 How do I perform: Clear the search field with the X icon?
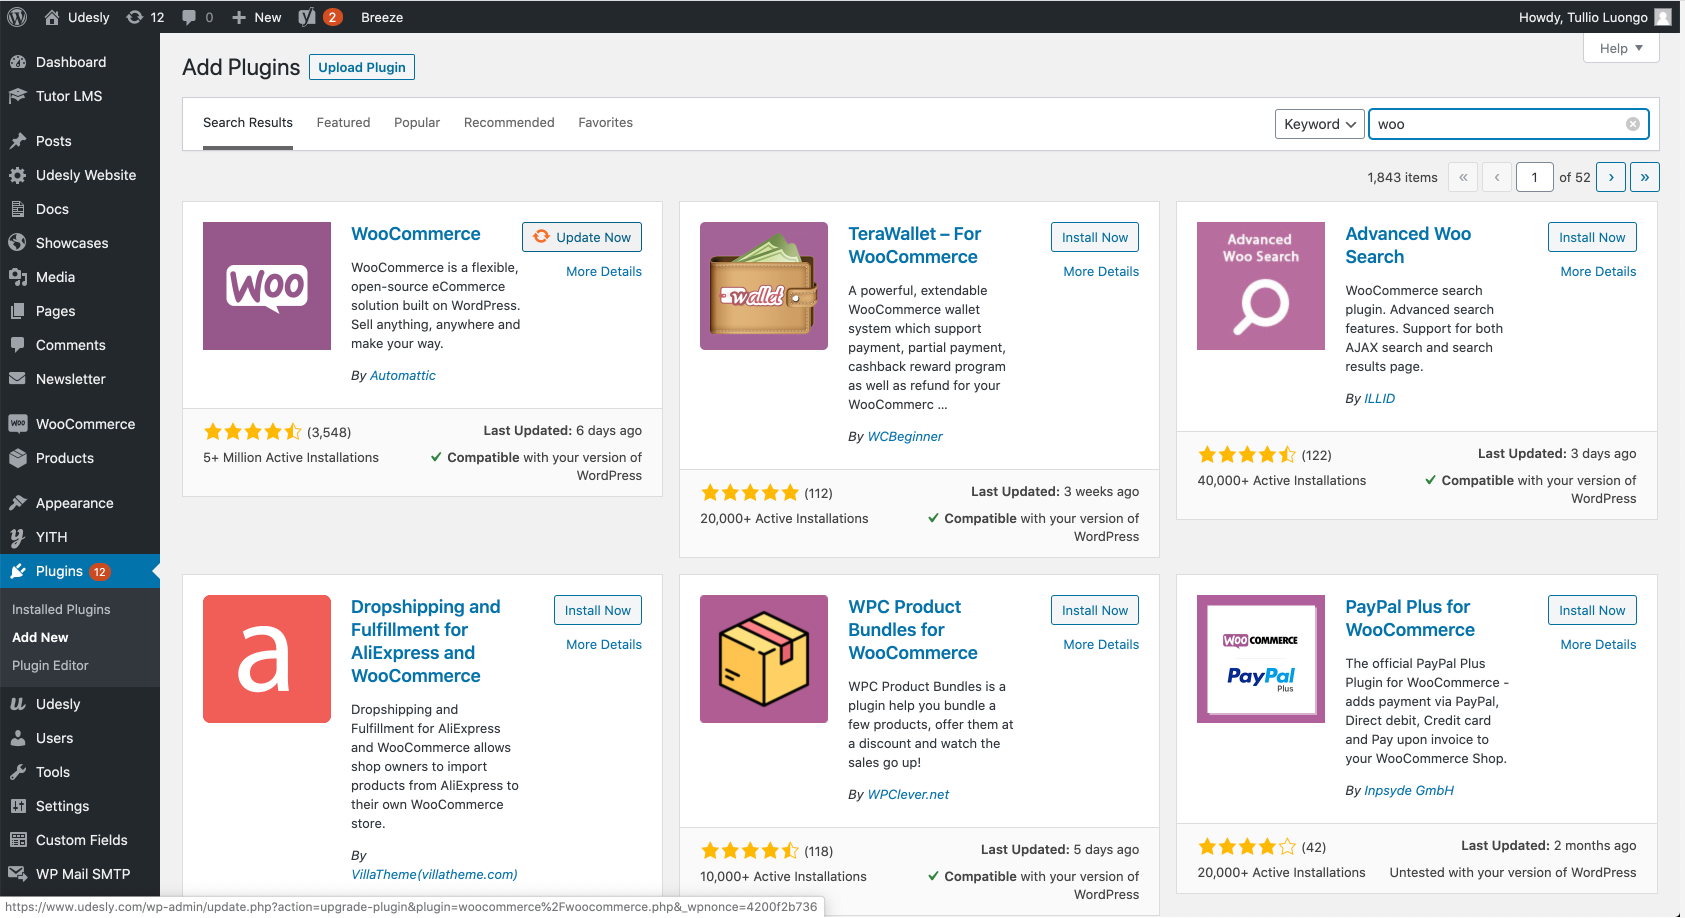1633,124
